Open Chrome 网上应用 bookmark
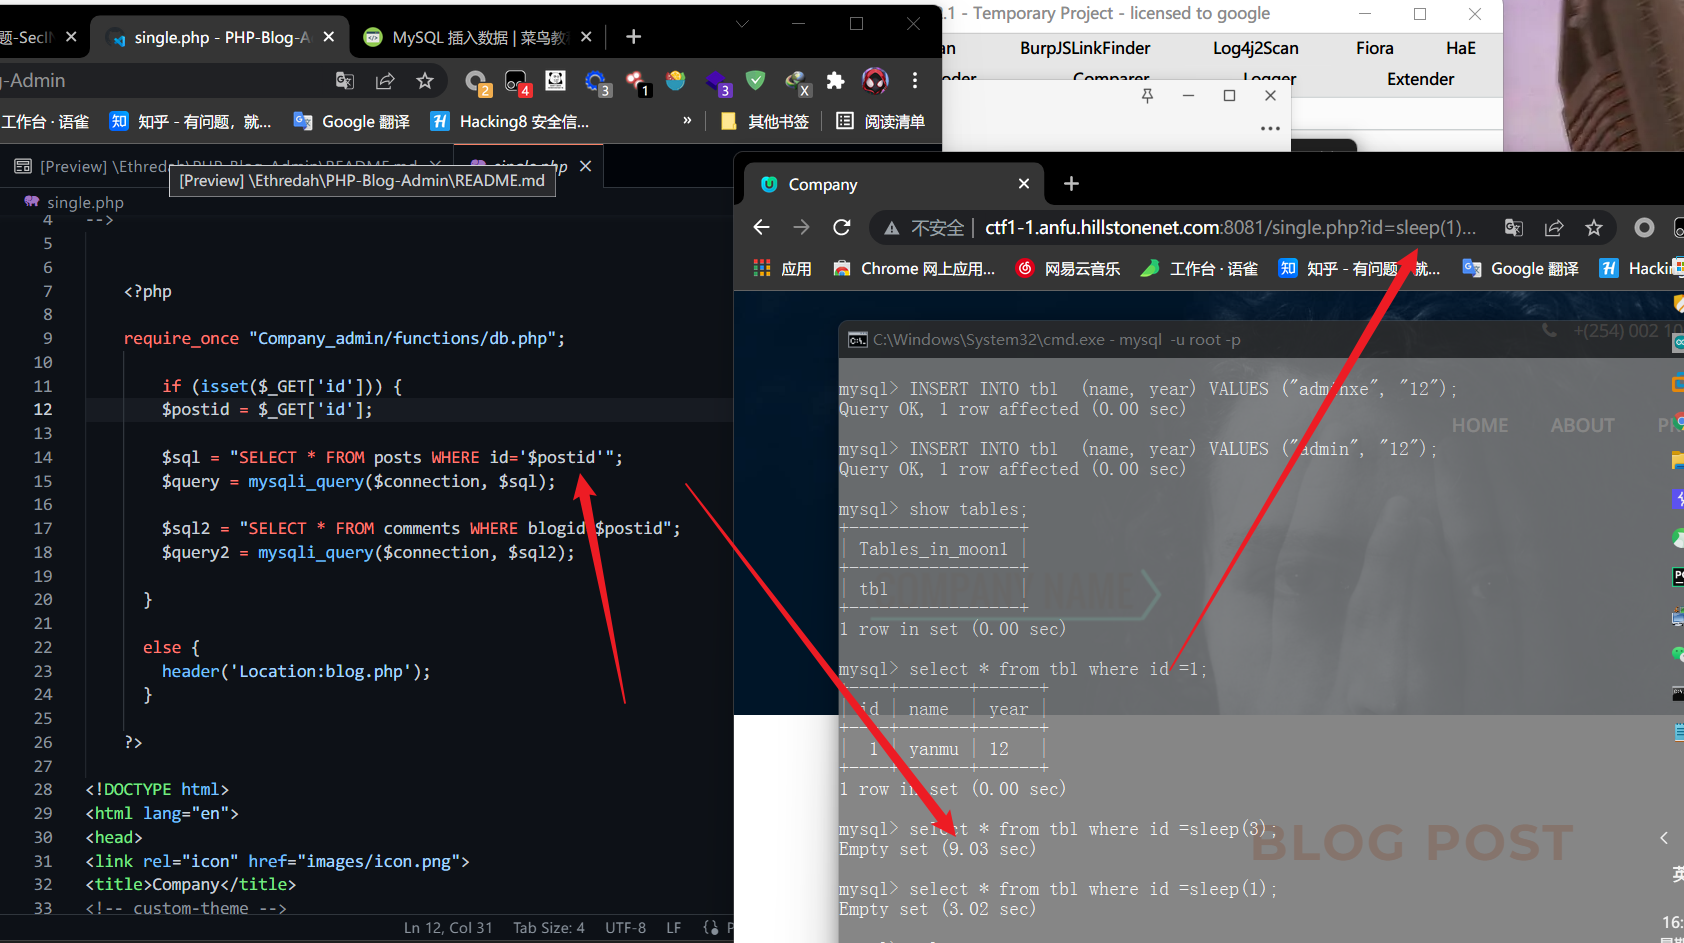 coord(914,268)
